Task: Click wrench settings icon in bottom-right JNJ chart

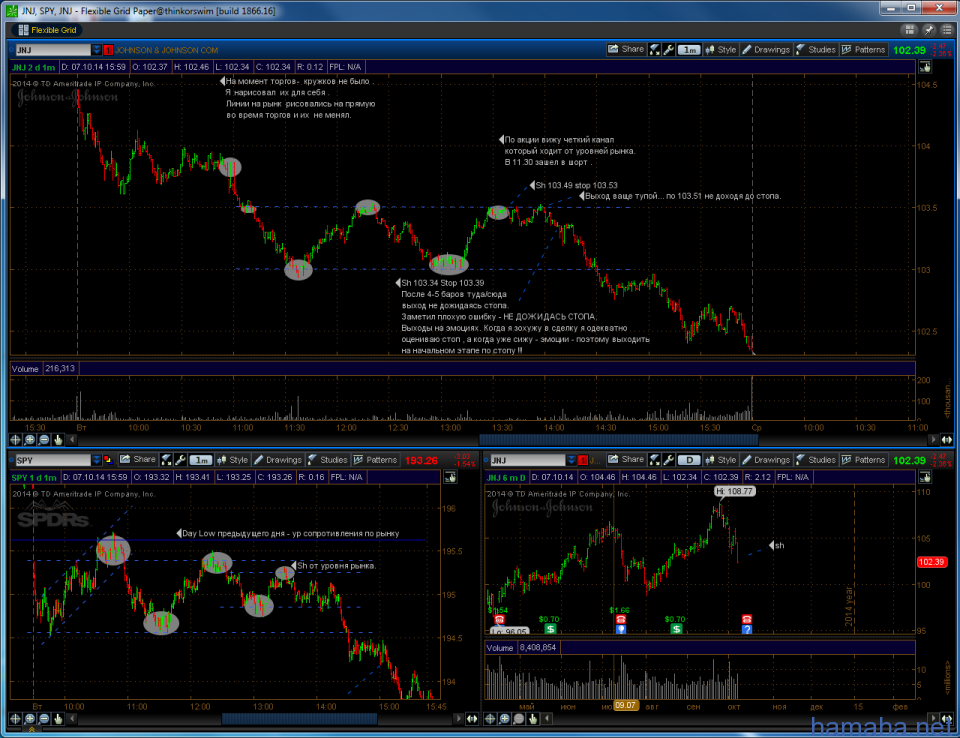Action: (669, 460)
